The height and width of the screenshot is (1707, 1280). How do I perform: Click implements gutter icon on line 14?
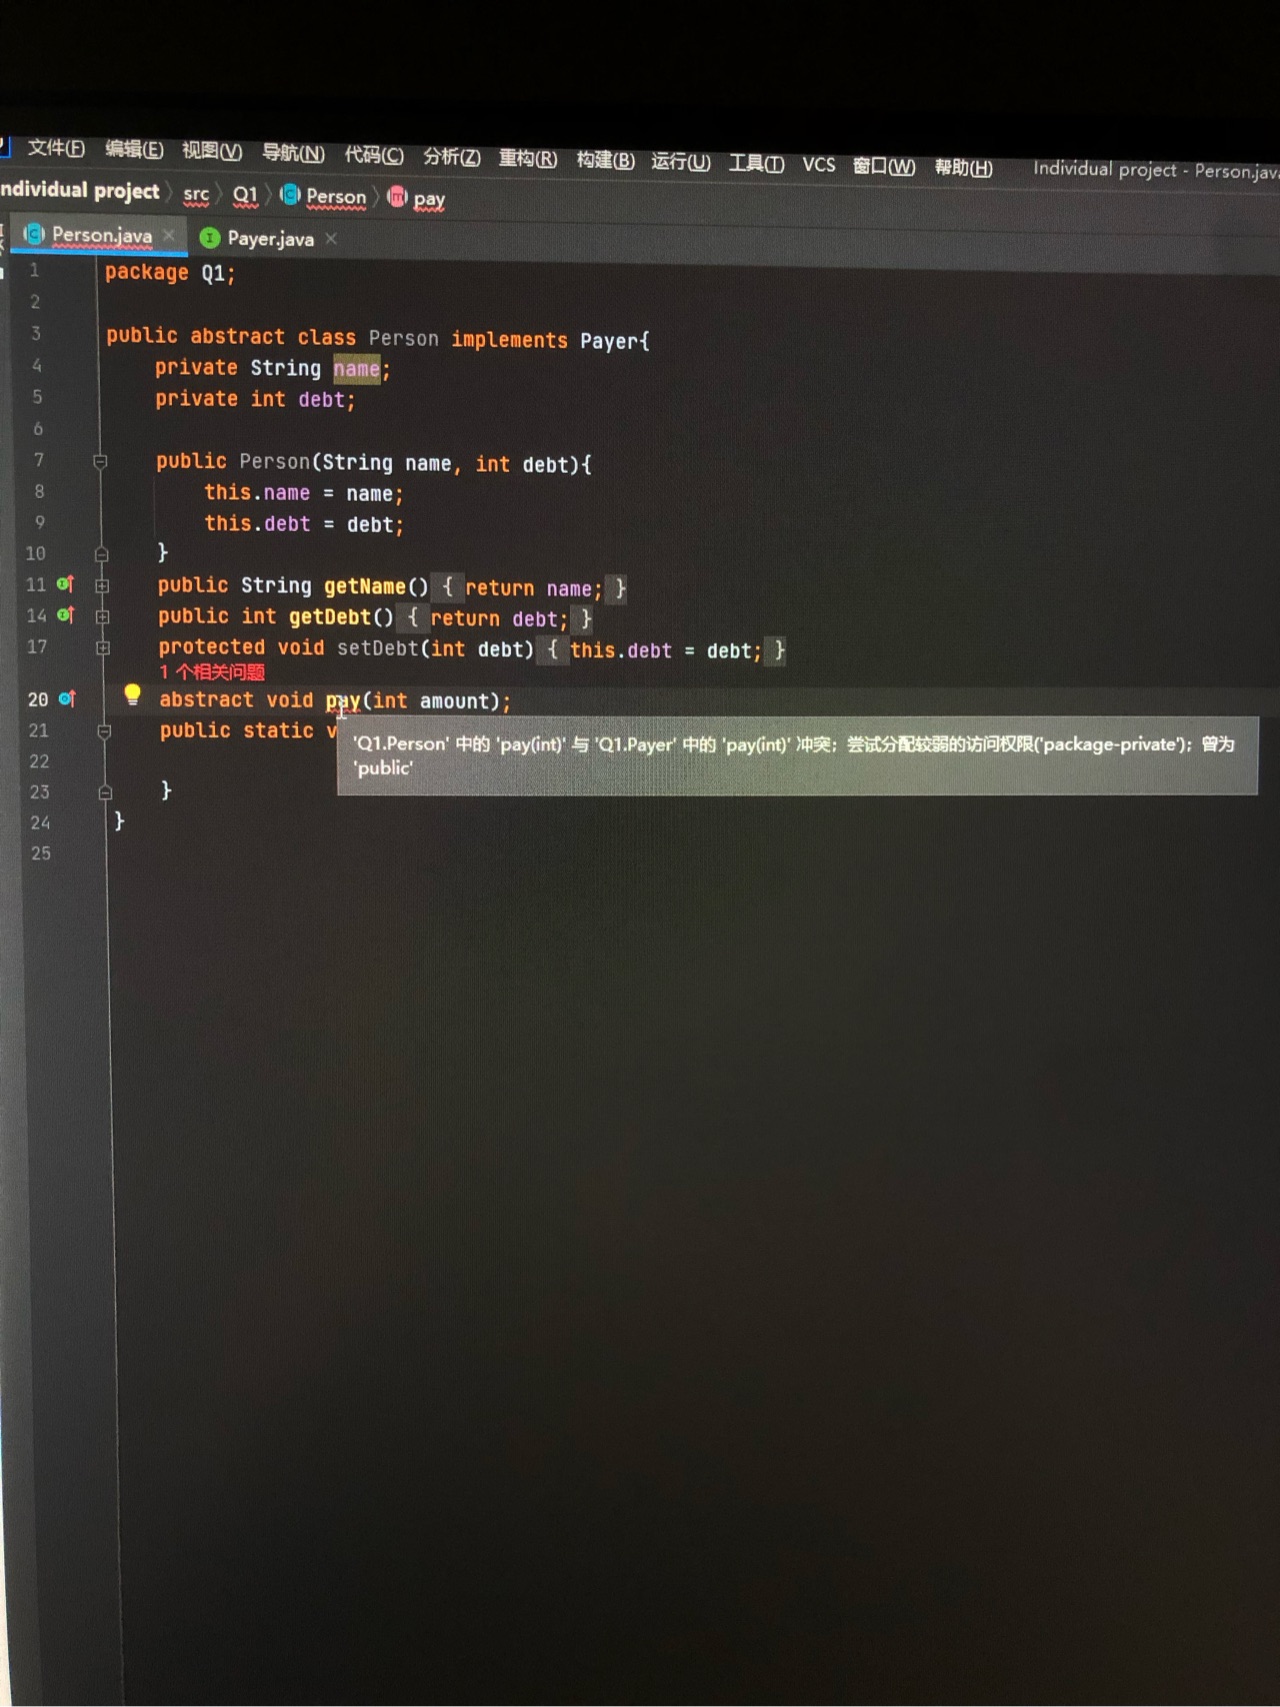pos(66,615)
